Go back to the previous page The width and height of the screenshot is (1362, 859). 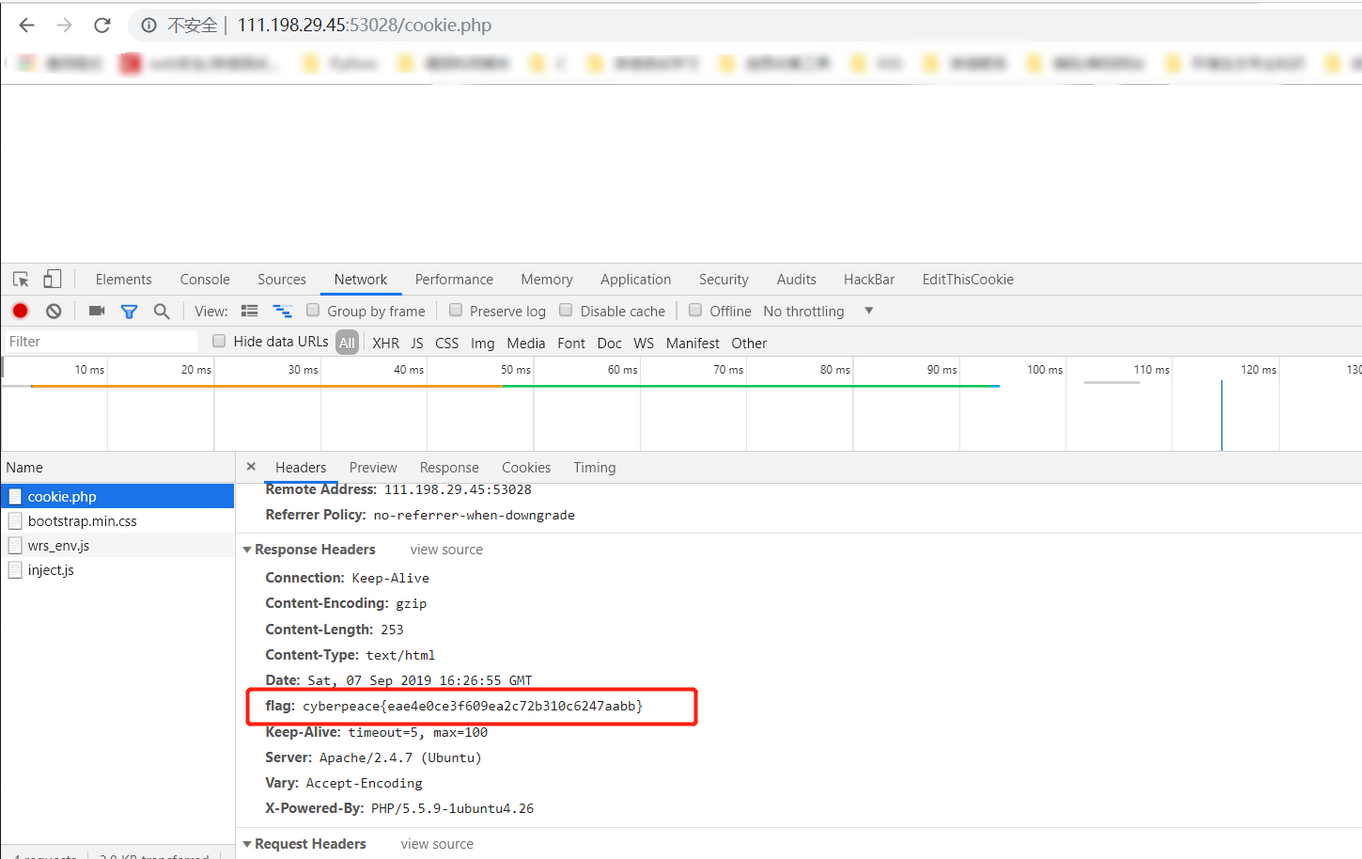tap(27, 25)
